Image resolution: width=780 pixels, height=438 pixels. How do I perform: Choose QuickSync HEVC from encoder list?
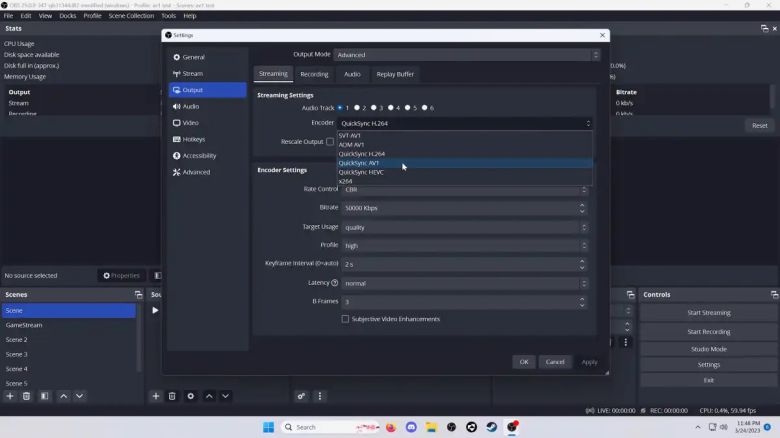point(361,172)
